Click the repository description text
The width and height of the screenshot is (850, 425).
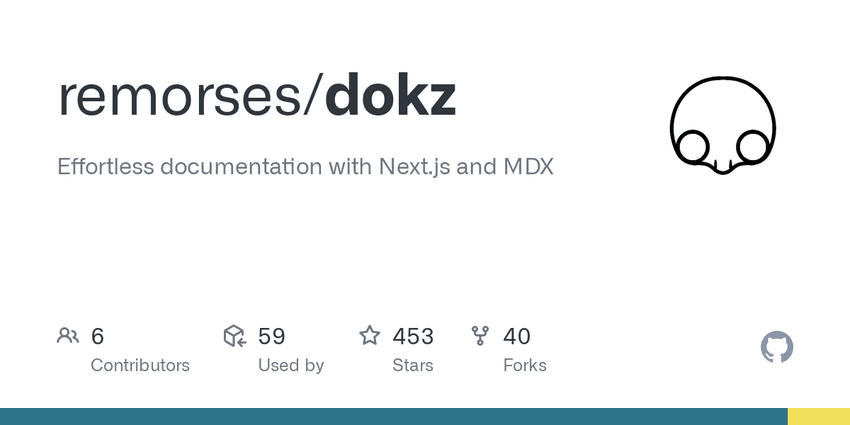point(305,167)
